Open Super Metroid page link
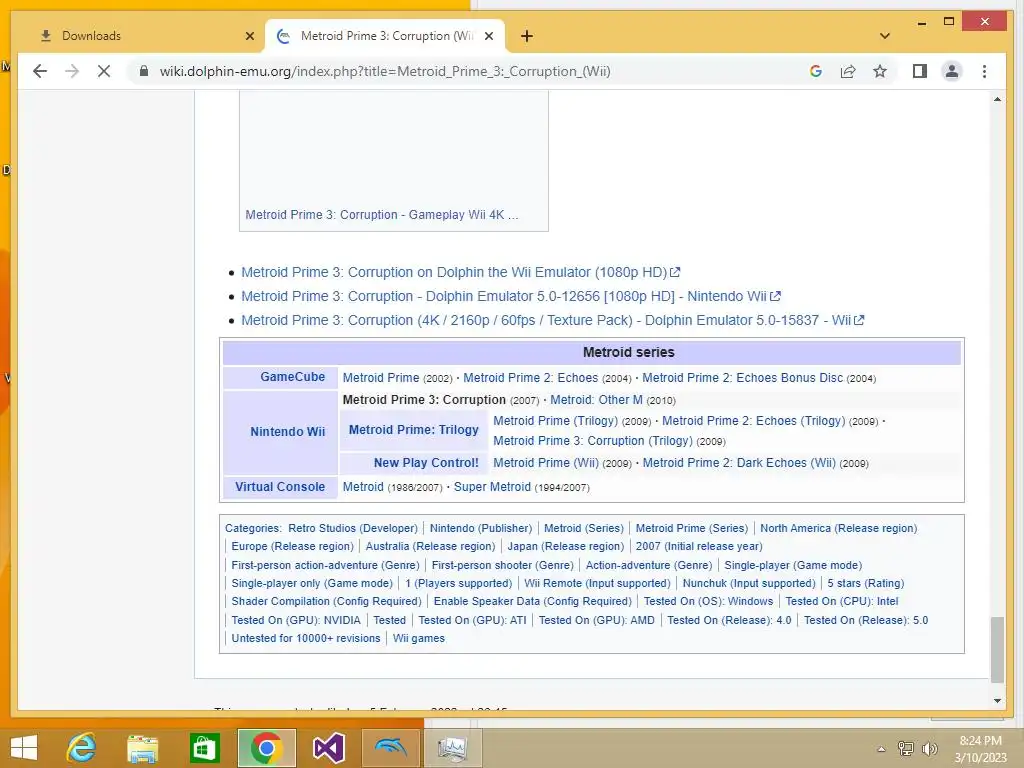Screen dimensions: 1024x768 tap(492, 487)
